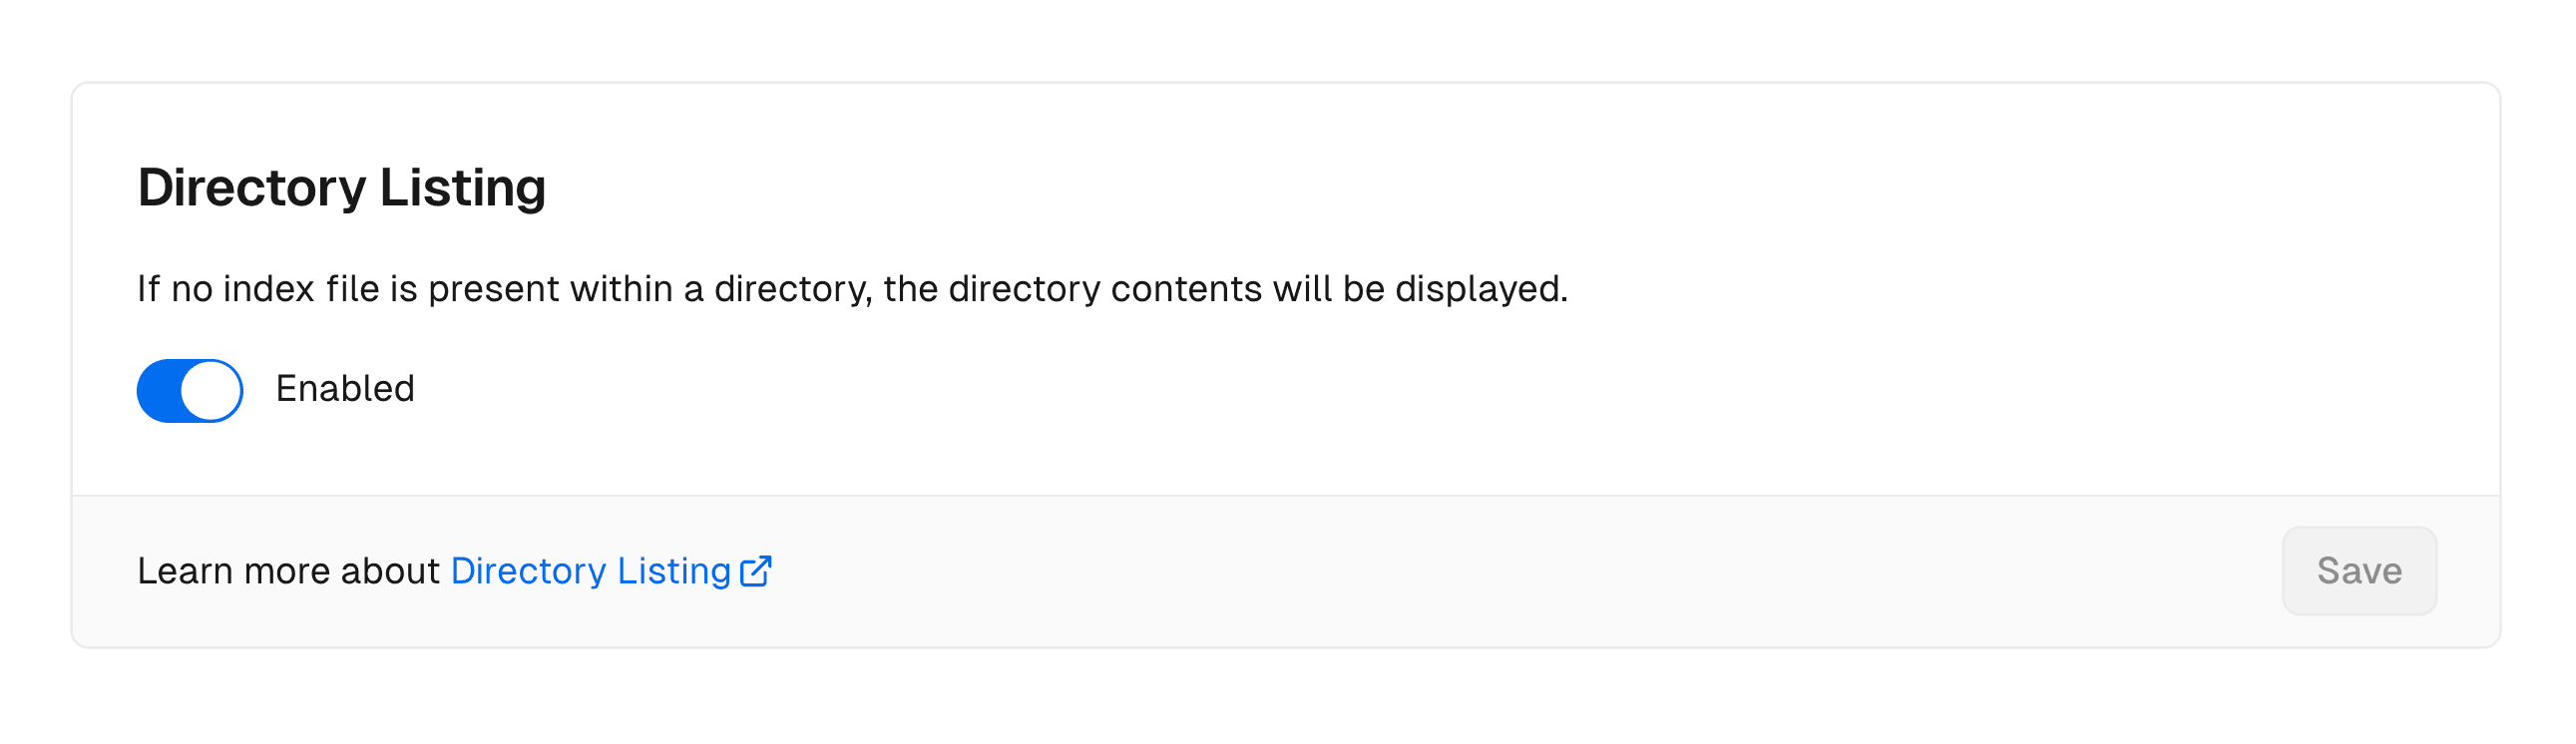Disable the Directory Listing toggle
2576x744 pixels.
[x=189, y=390]
